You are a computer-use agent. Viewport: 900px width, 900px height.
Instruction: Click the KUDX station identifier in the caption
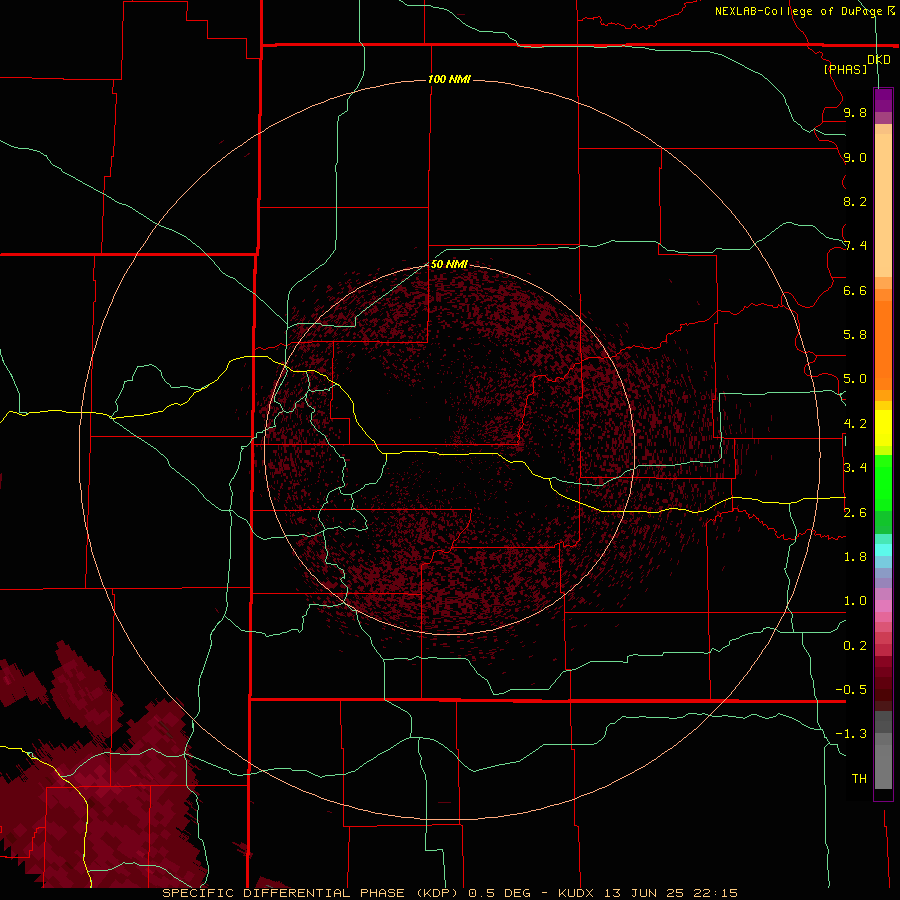577,893
